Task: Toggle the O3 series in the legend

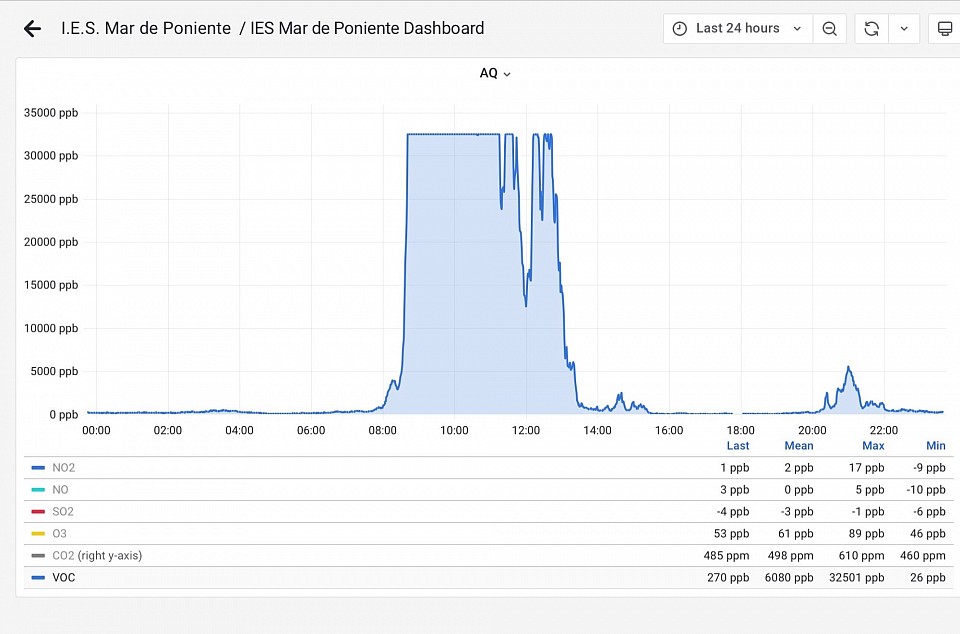Action: coord(59,534)
